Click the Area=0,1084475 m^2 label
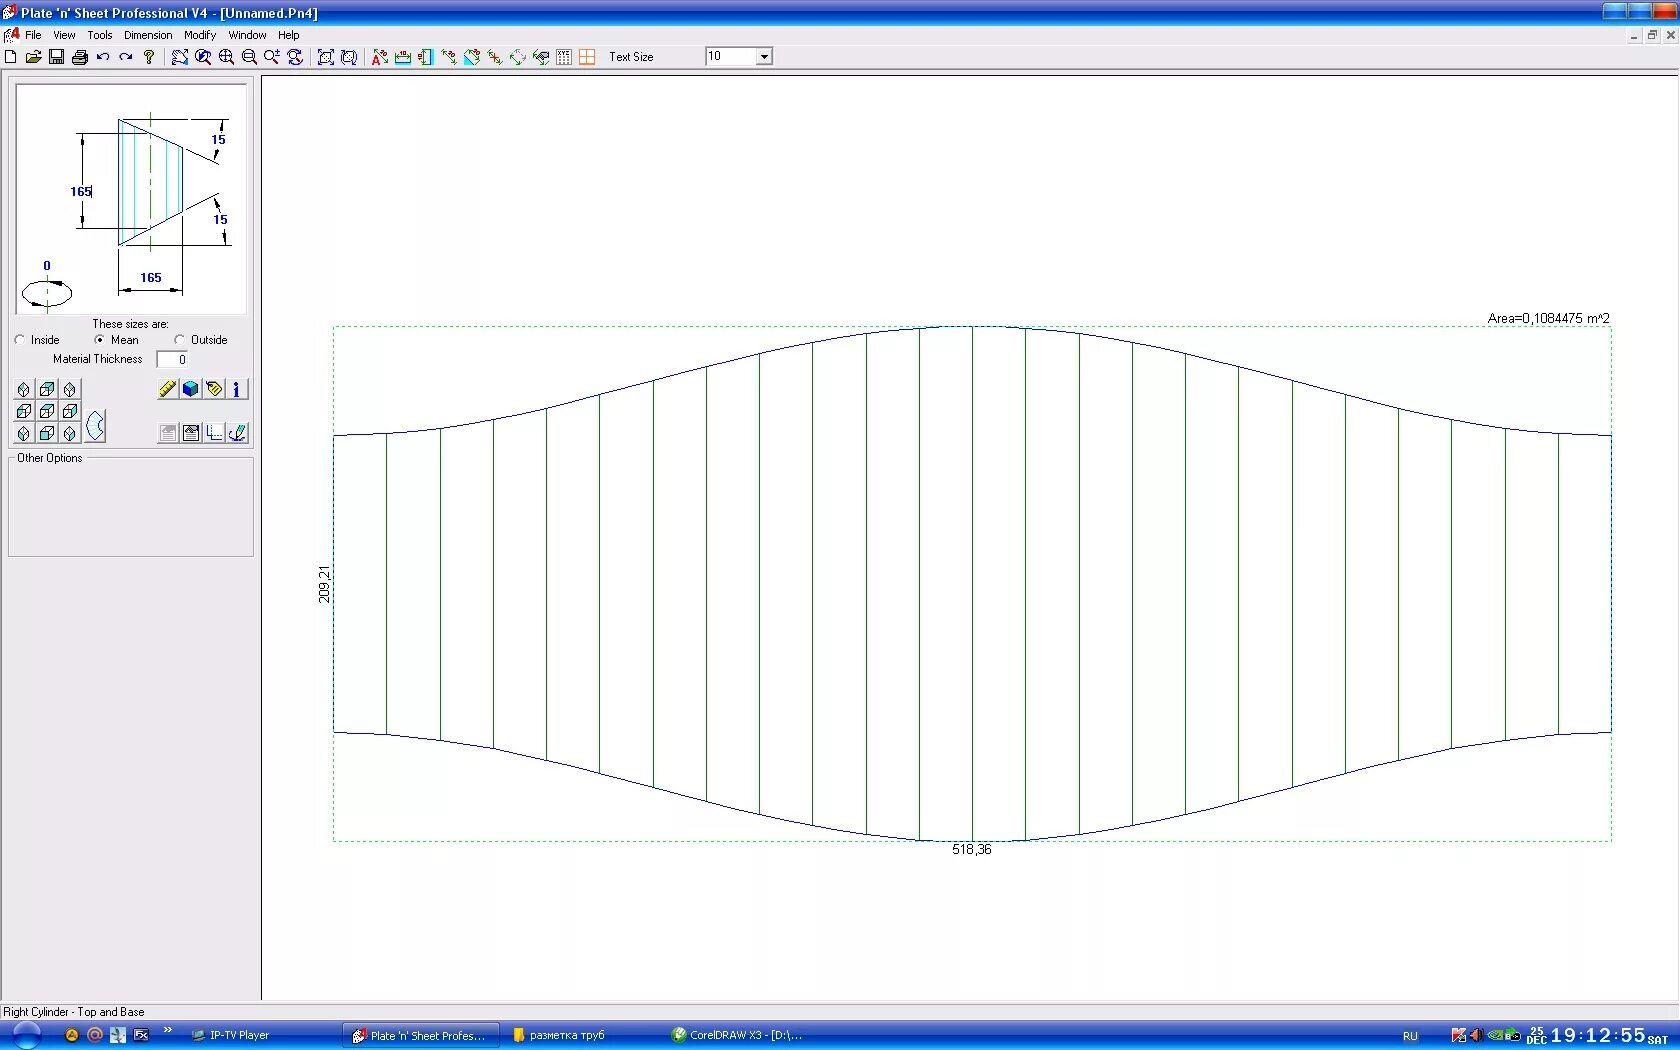Viewport: 1680px width, 1050px height. click(1548, 318)
